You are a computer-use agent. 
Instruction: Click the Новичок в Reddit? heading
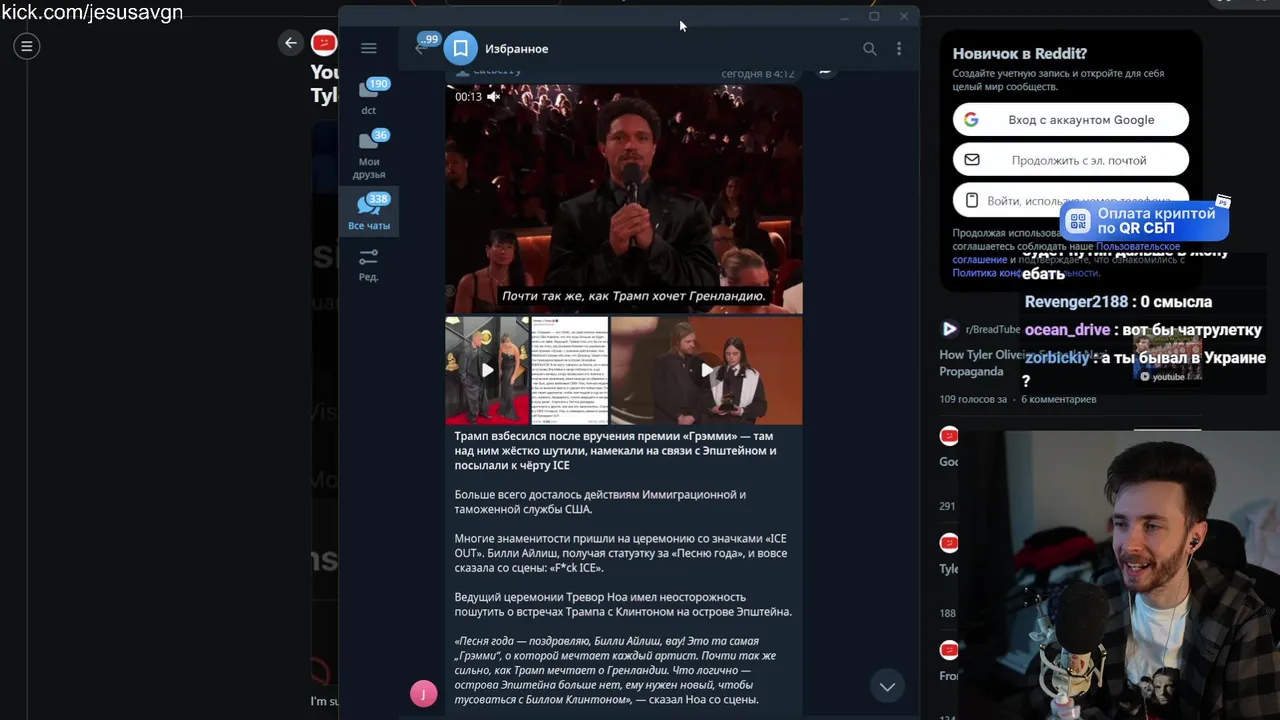tap(1019, 54)
